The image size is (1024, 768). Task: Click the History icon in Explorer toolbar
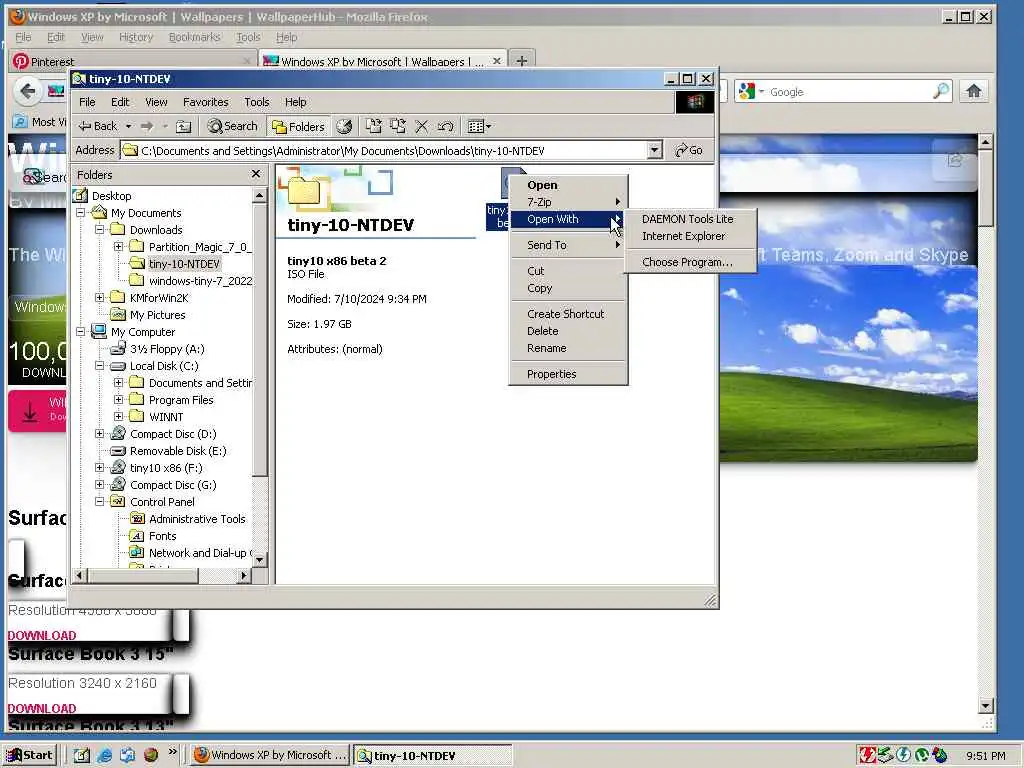344,126
